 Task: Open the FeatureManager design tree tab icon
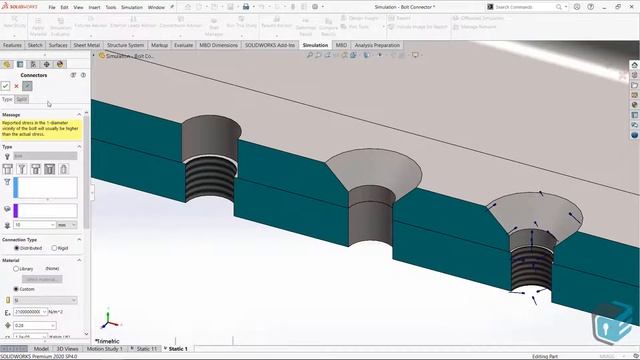[7, 64]
